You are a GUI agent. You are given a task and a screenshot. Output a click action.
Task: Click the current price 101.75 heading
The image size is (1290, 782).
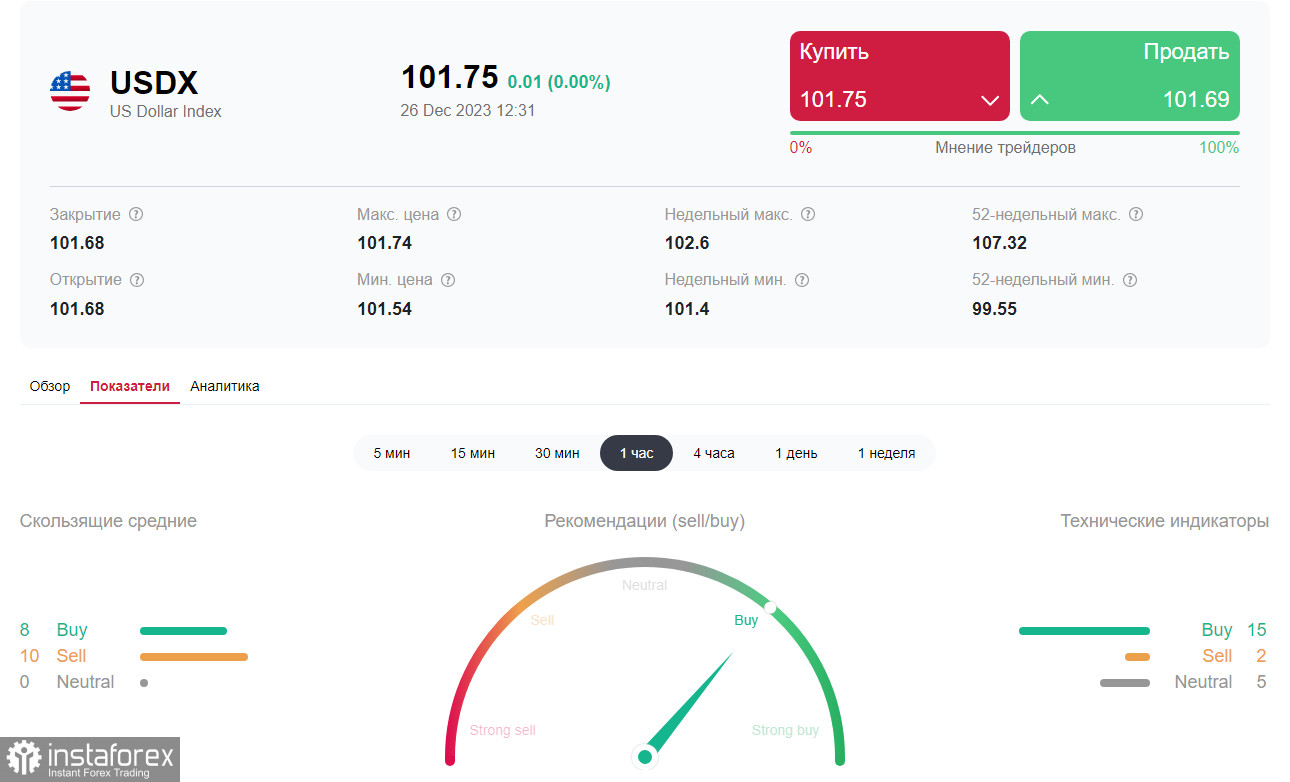click(x=449, y=77)
